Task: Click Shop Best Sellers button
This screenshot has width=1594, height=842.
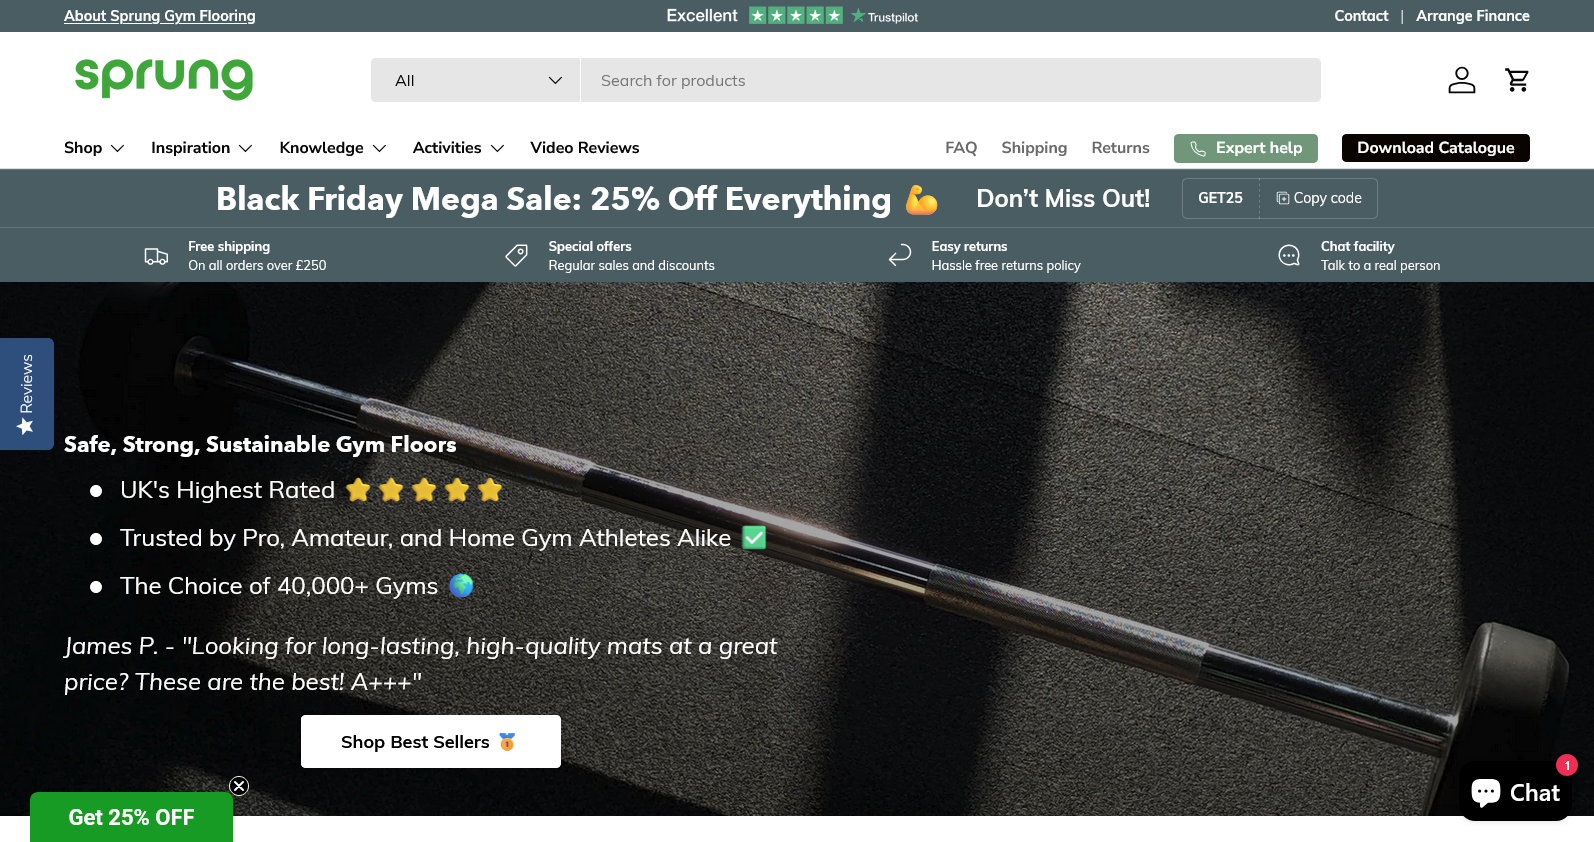Action: tap(430, 742)
